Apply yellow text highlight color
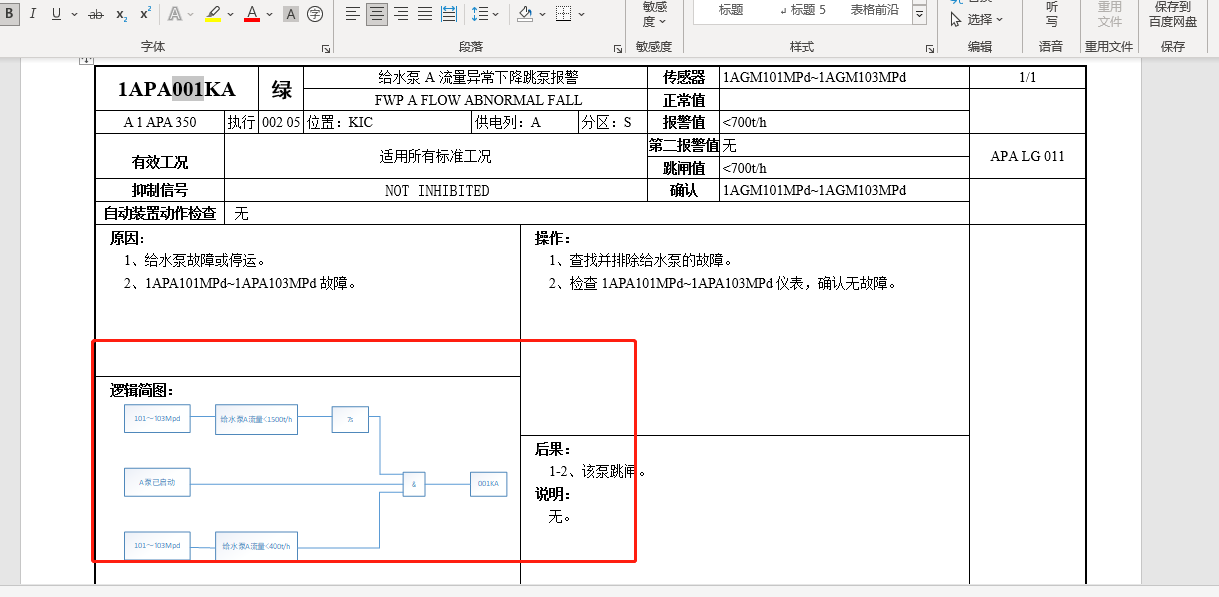The width and height of the screenshot is (1219, 597). (213, 14)
